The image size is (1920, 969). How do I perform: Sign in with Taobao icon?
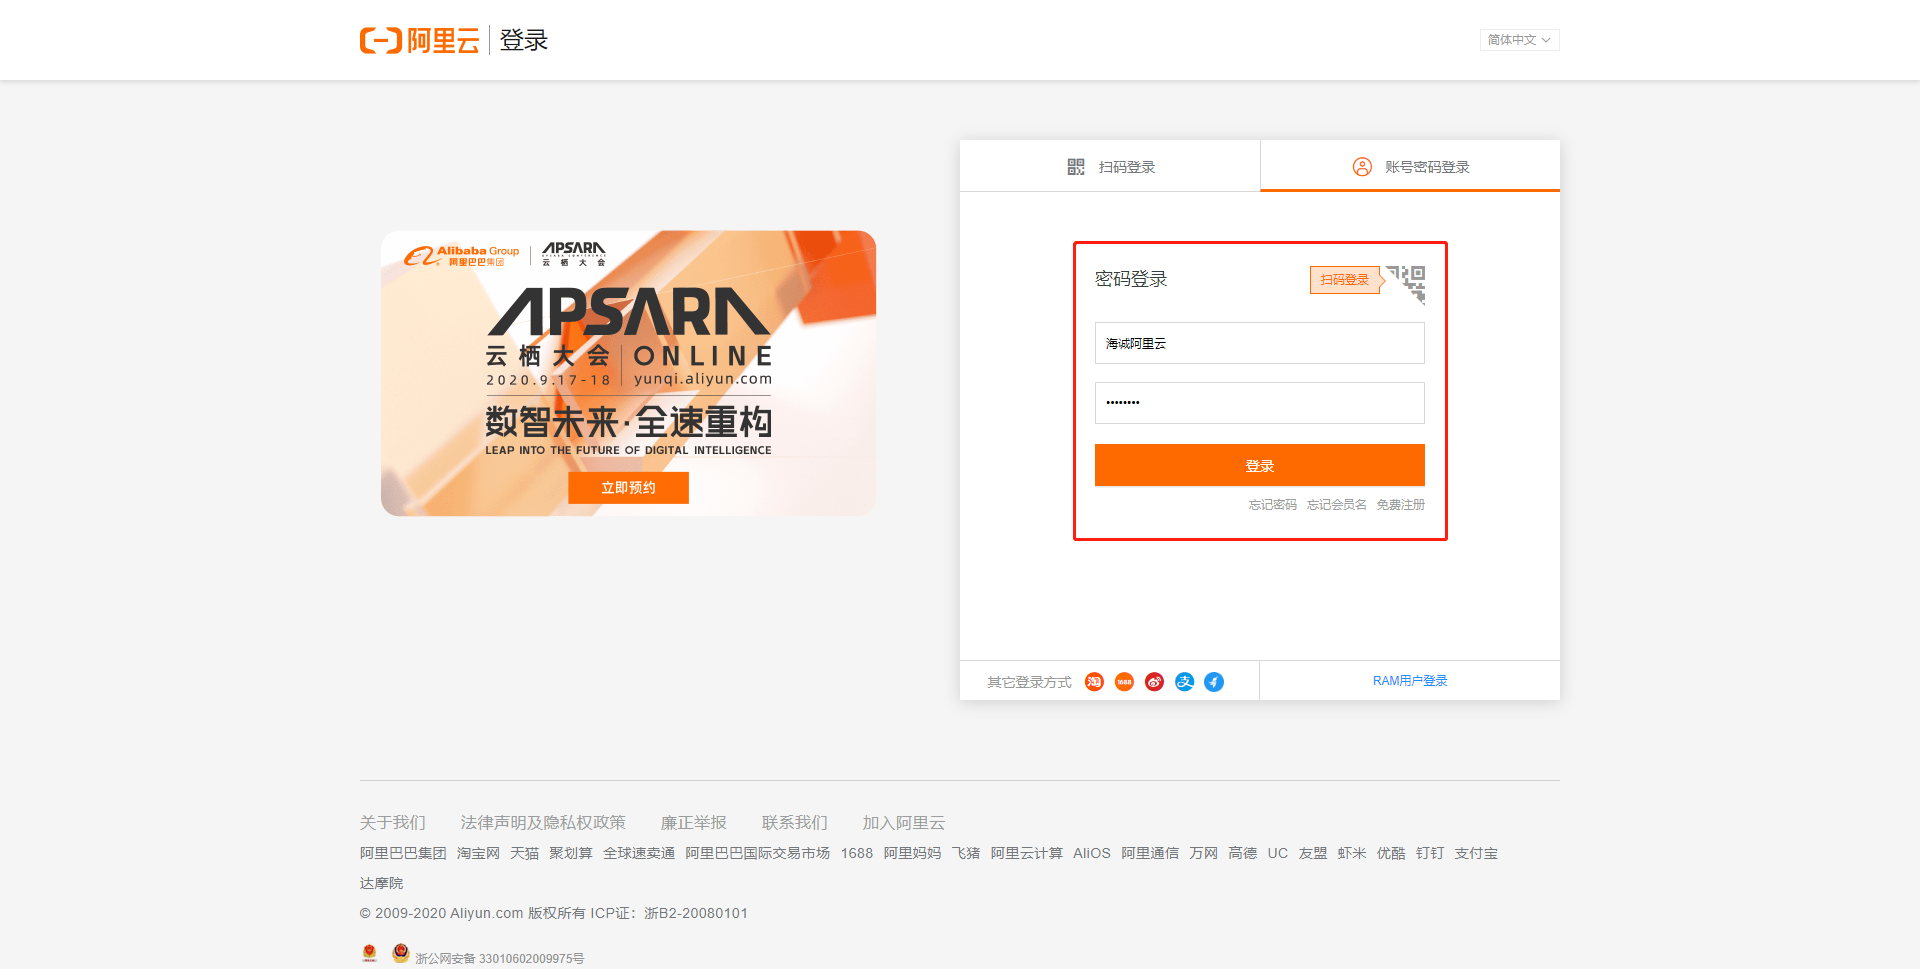pyautogui.click(x=1094, y=682)
